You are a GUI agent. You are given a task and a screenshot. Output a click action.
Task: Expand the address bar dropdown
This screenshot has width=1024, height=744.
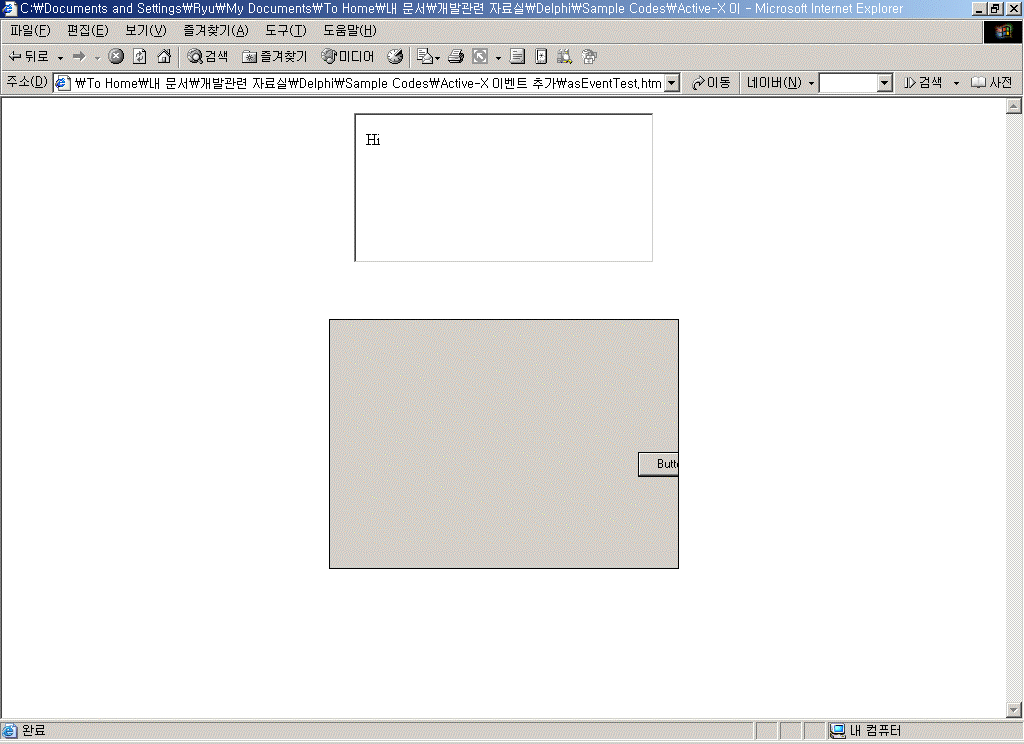pyautogui.click(x=672, y=83)
